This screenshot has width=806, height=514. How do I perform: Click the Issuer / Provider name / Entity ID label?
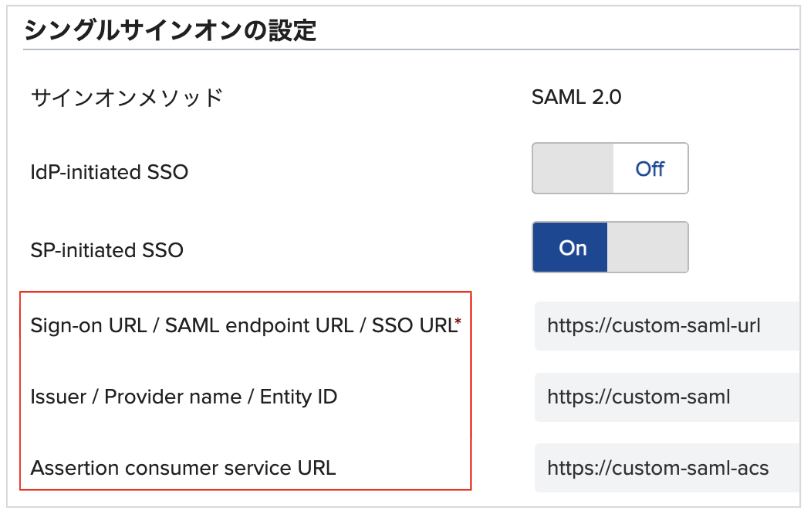pos(184,397)
